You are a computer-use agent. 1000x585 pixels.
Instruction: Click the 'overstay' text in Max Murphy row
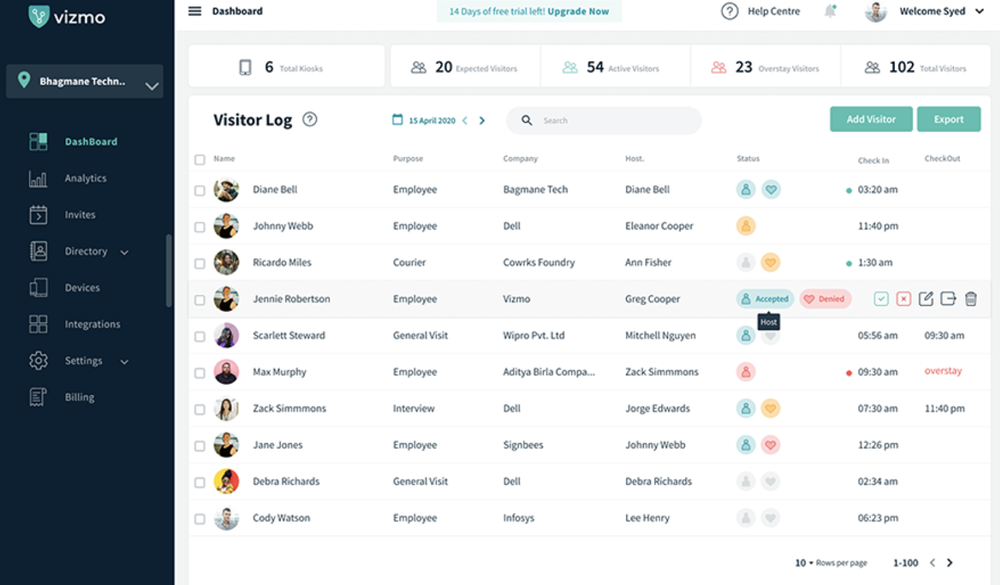click(x=943, y=371)
